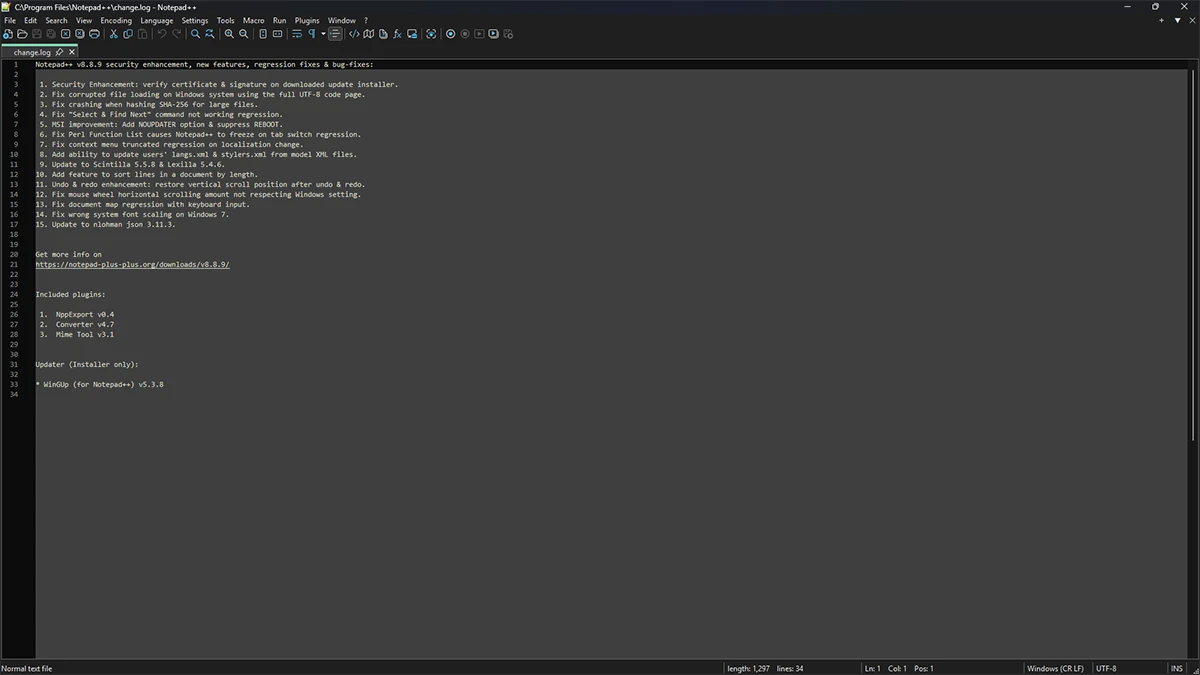The height and width of the screenshot is (675, 1200).
Task: Open Find with the magnifier icon
Action: click(x=195, y=34)
